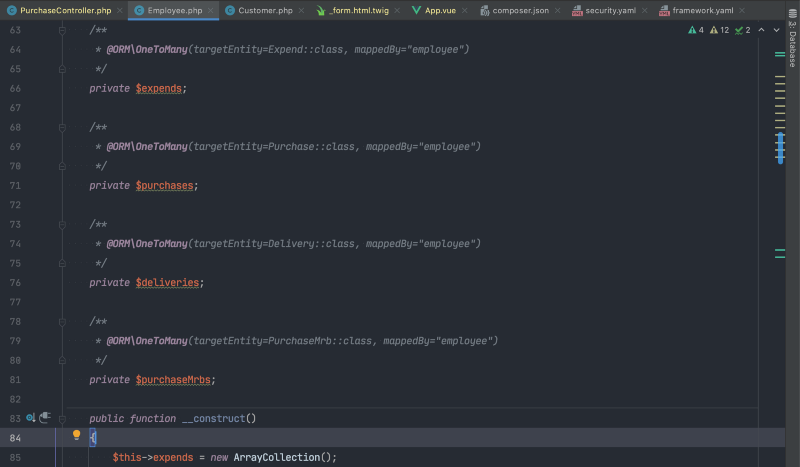Click the YAML icon on security.yaml tab
The image size is (800, 467).
pyautogui.click(x=577, y=10)
